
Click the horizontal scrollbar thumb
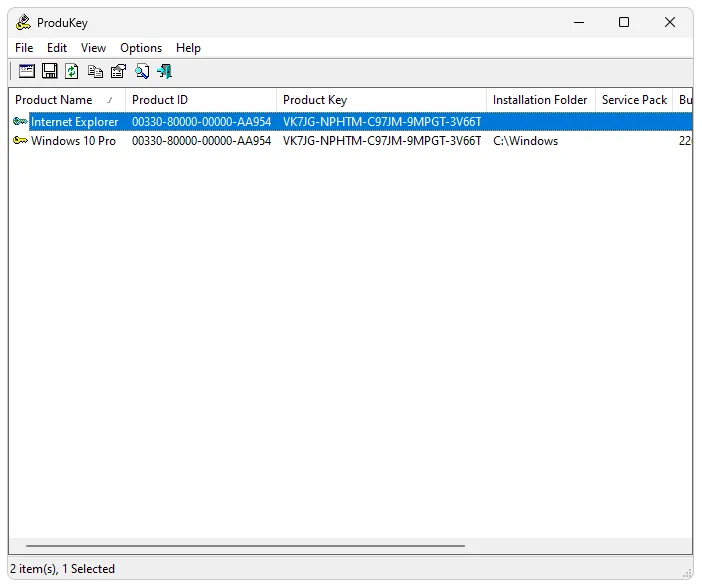(245, 546)
